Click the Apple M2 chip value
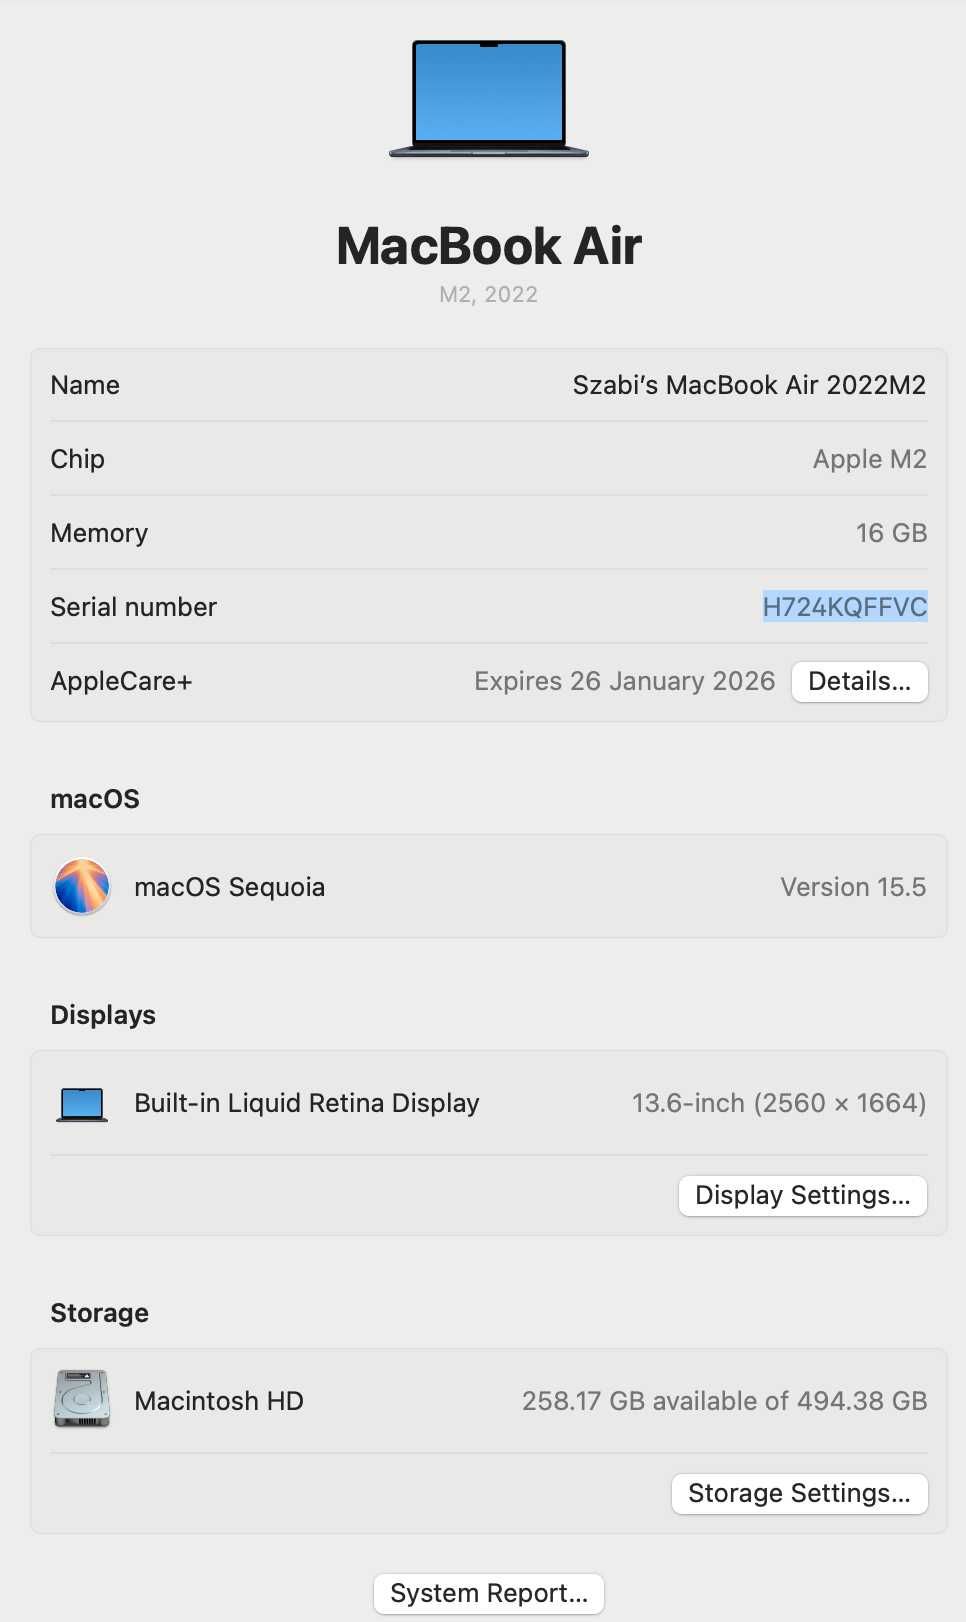The image size is (966, 1622). [x=870, y=459]
